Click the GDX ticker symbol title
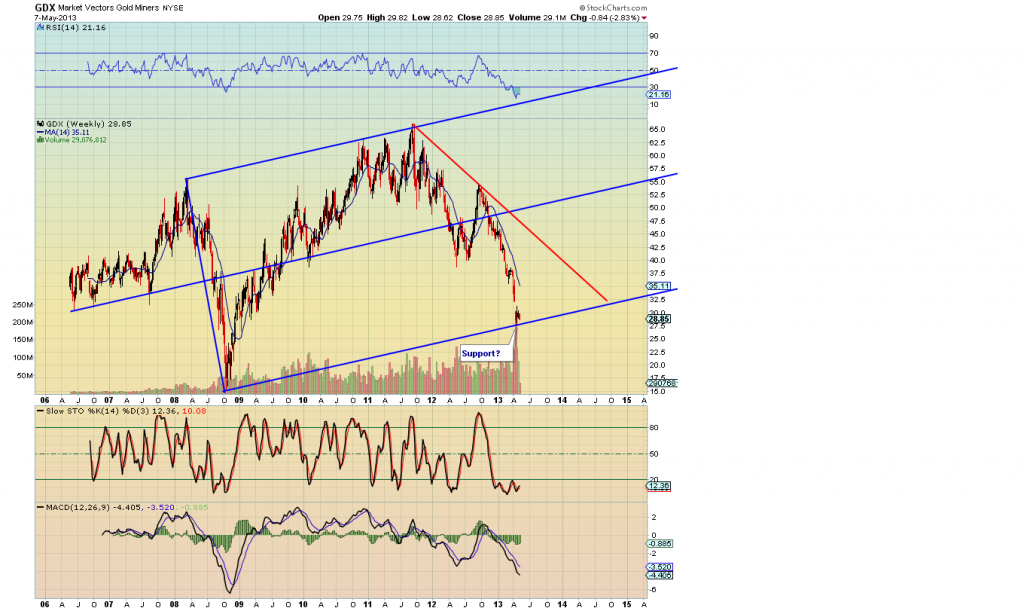Viewport: 1024px width, 610px height. (x=45, y=8)
